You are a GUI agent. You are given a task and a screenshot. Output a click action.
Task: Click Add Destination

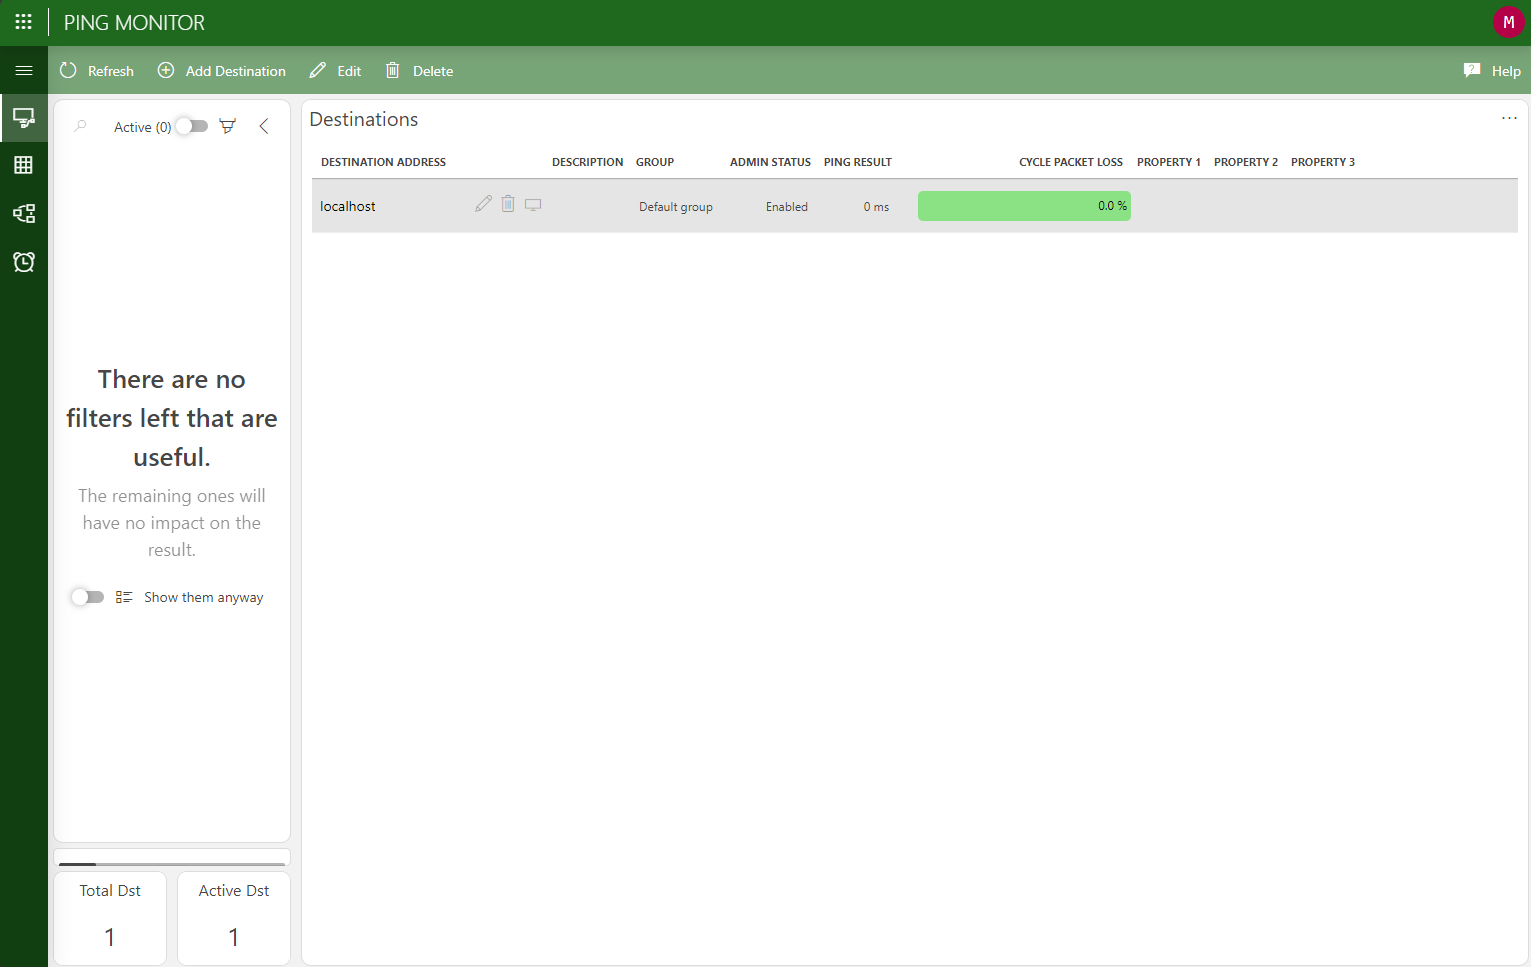point(222,71)
